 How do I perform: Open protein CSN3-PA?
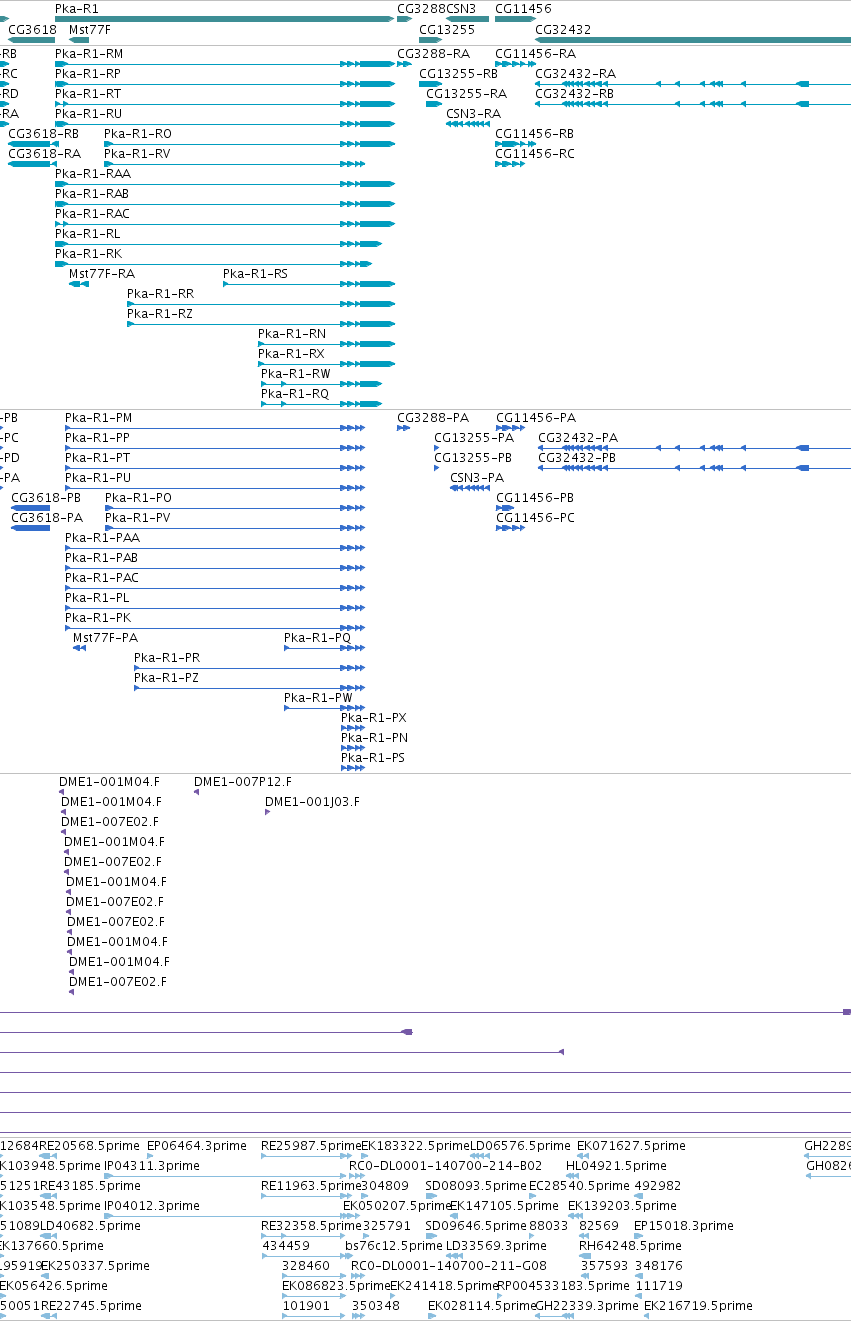tap(477, 478)
